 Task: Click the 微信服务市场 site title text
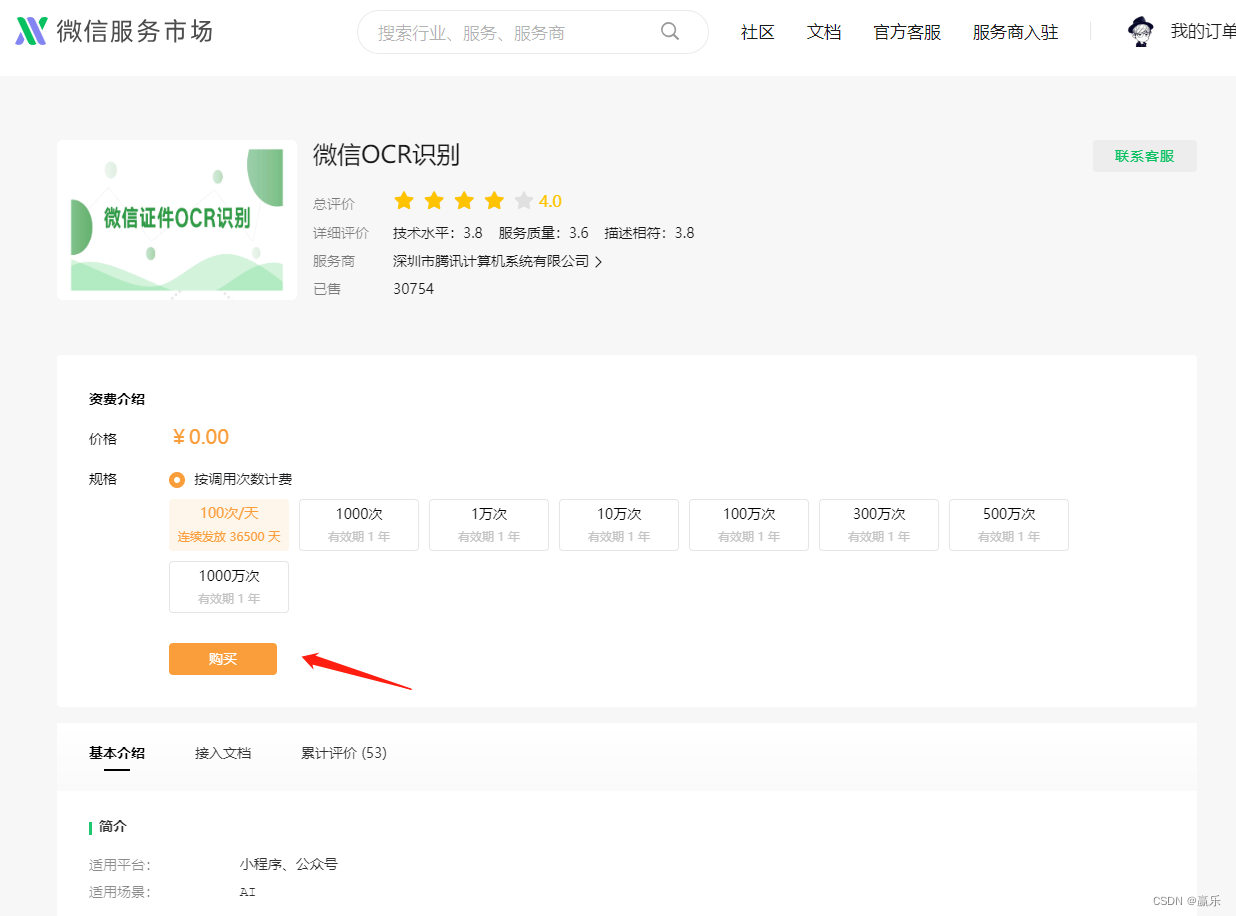point(134,31)
